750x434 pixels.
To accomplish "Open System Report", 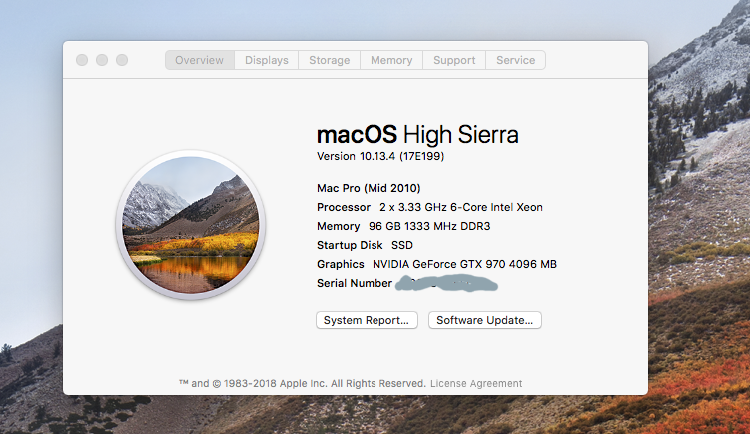I will pos(366,320).
